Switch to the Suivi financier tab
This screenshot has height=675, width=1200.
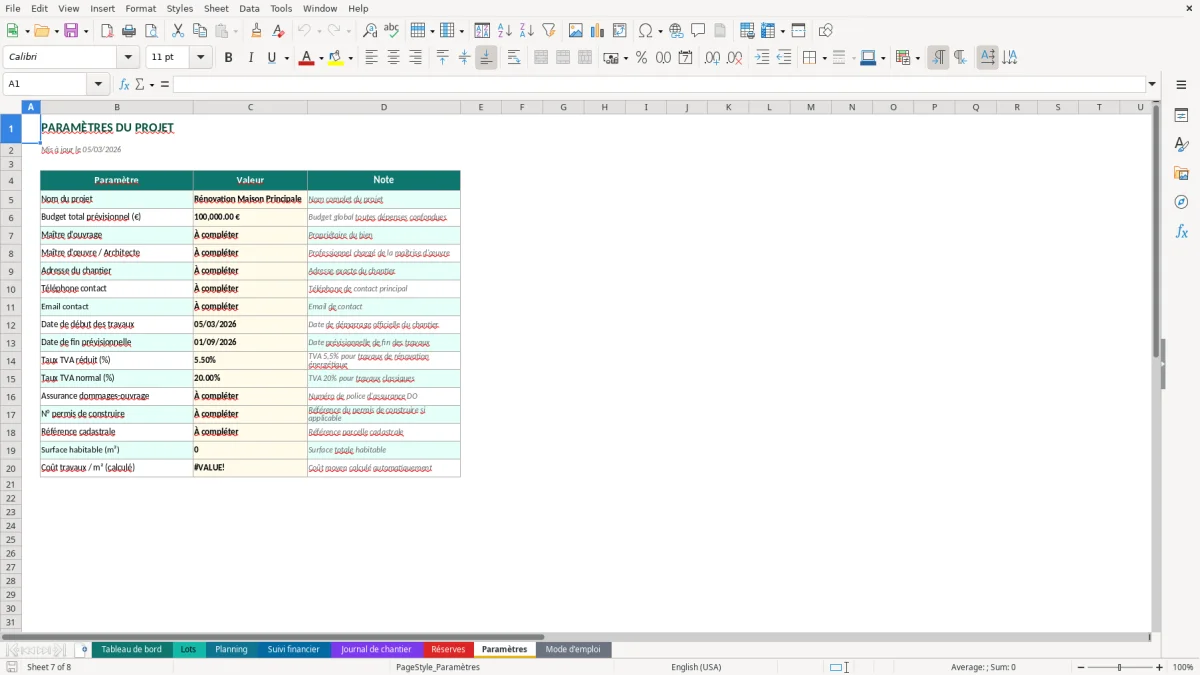(293, 649)
